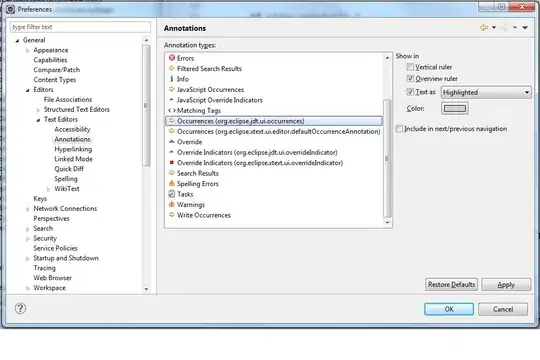Click red square icon of xtext Override Indicators

pyautogui.click(x=172, y=162)
